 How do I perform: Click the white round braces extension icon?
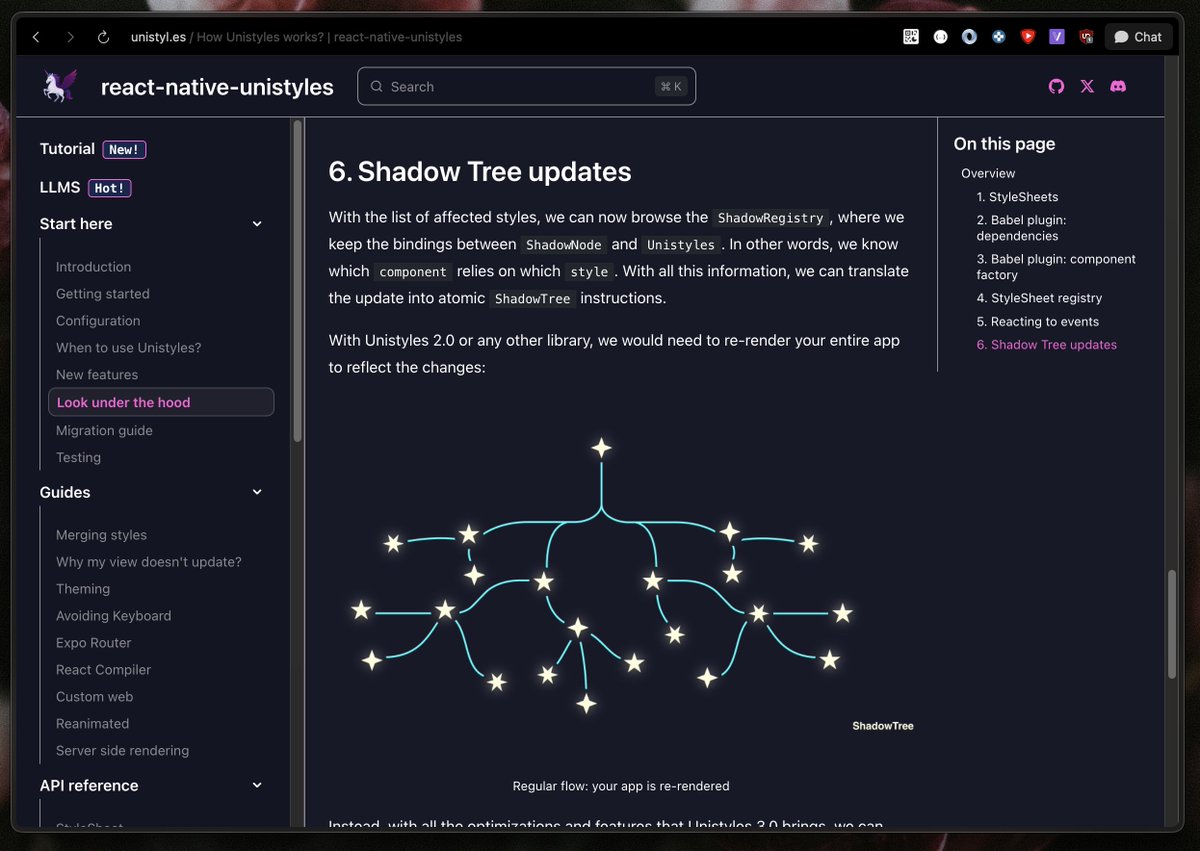tap(940, 37)
